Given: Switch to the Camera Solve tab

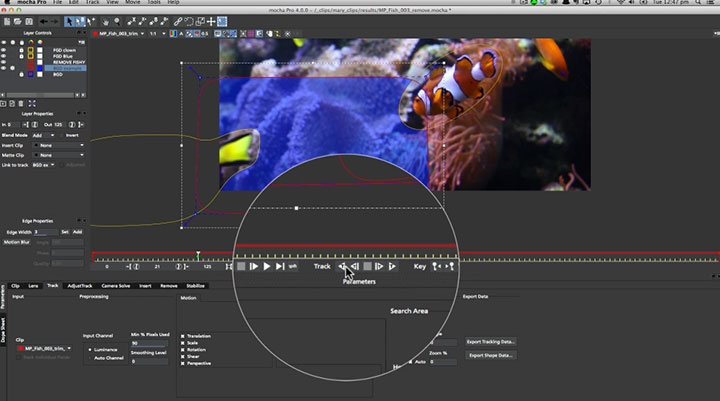Looking at the screenshot, I should (116, 286).
